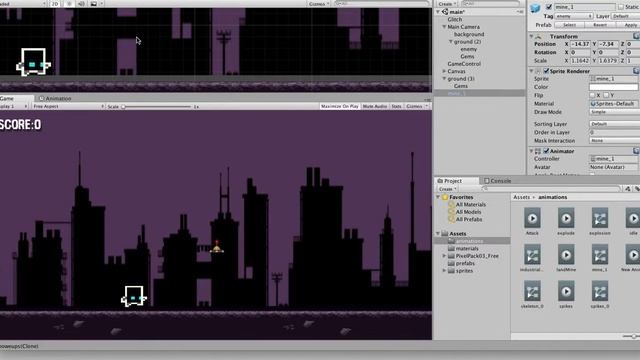Click the Transform component icon
The image size is (640, 360).
click(539, 36)
